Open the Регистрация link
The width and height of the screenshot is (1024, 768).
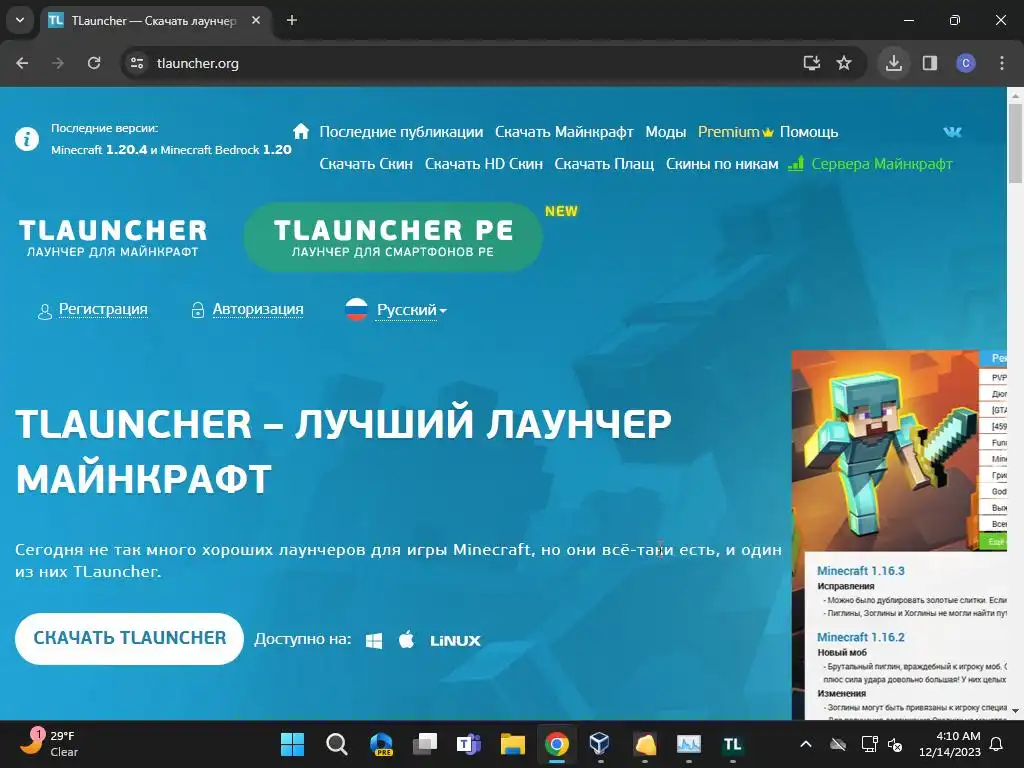[x=103, y=309]
